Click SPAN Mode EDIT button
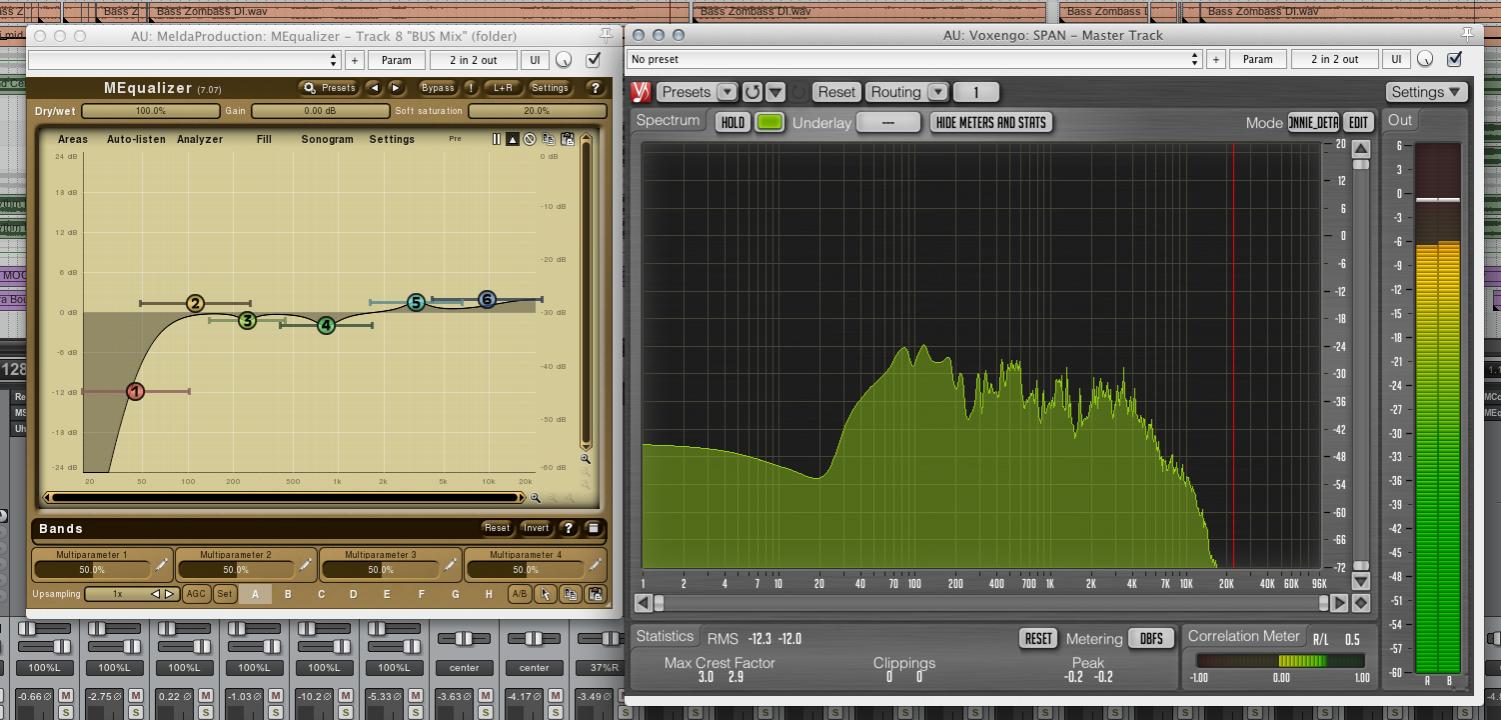Image resolution: width=1501 pixels, height=720 pixels. click(x=1358, y=122)
